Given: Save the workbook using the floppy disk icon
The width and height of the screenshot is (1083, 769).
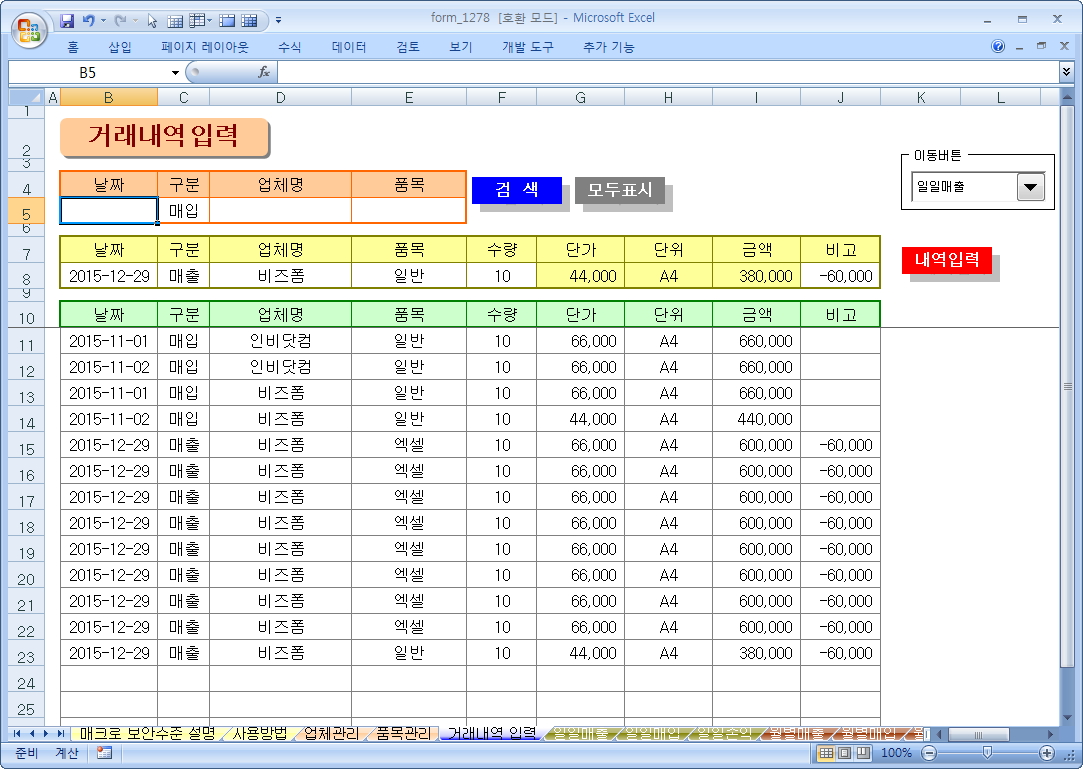Looking at the screenshot, I should click(68, 20).
